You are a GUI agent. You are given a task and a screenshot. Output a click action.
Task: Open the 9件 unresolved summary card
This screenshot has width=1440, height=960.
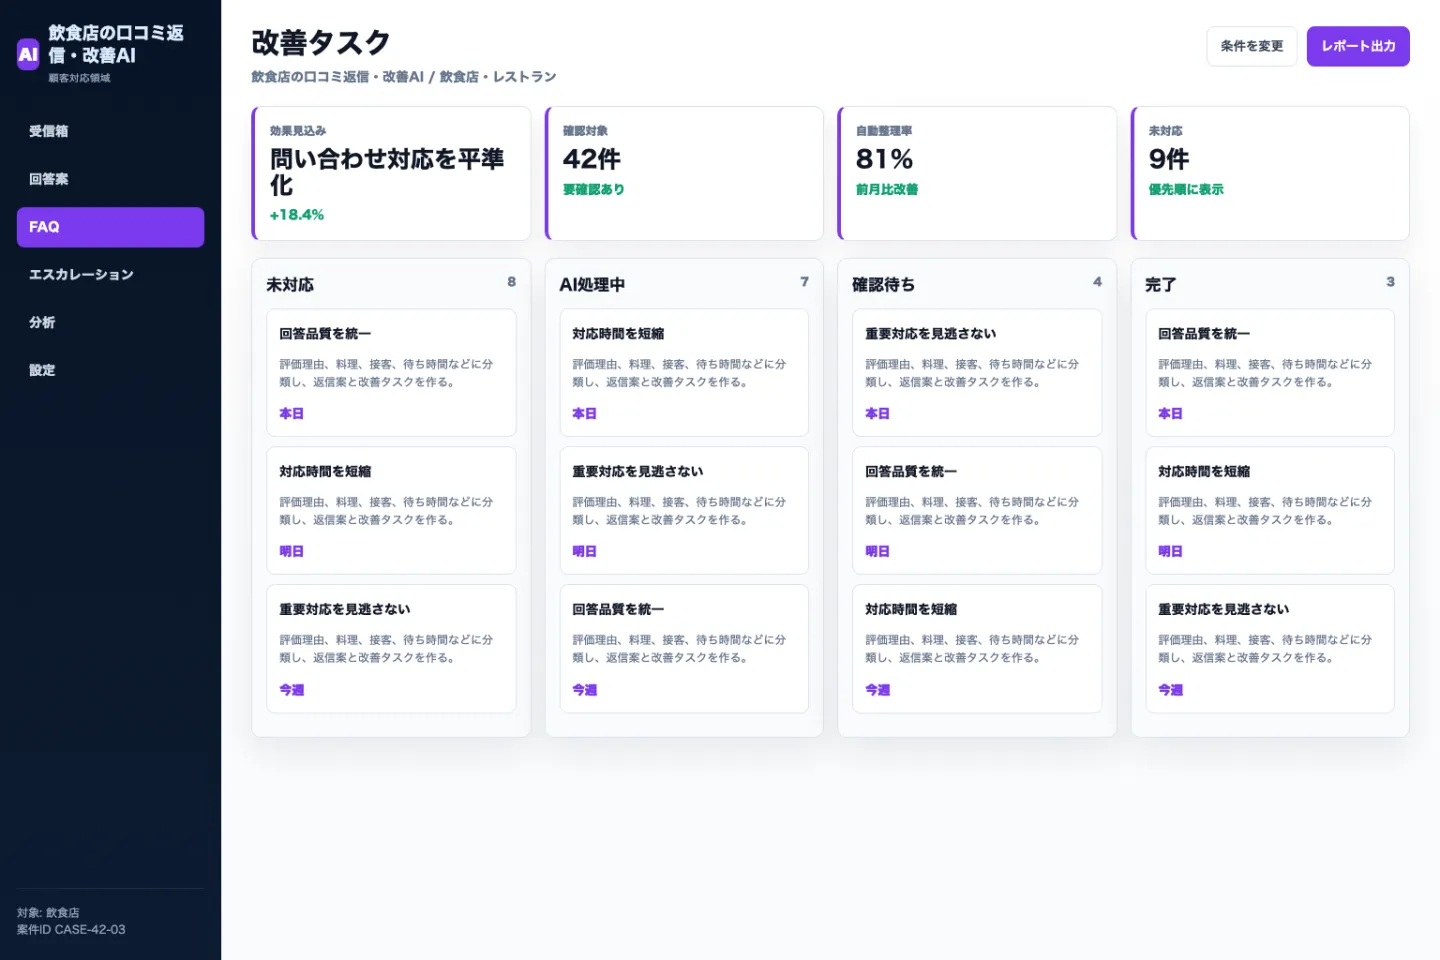click(x=1270, y=173)
